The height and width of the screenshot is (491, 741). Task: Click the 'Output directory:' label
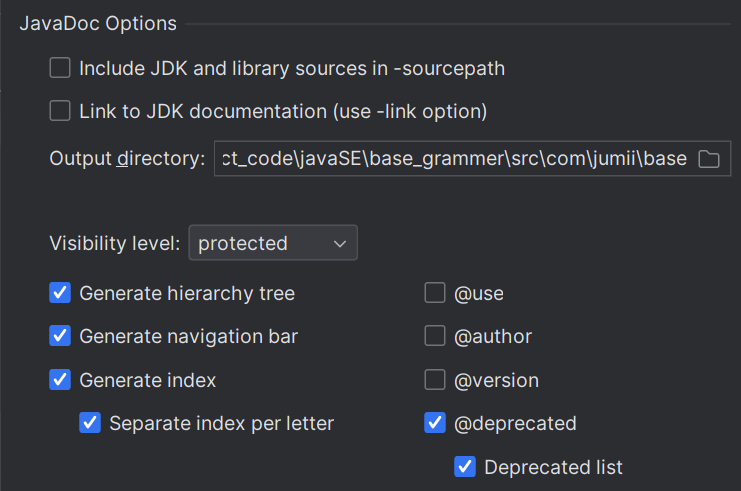[x=127, y=160]
